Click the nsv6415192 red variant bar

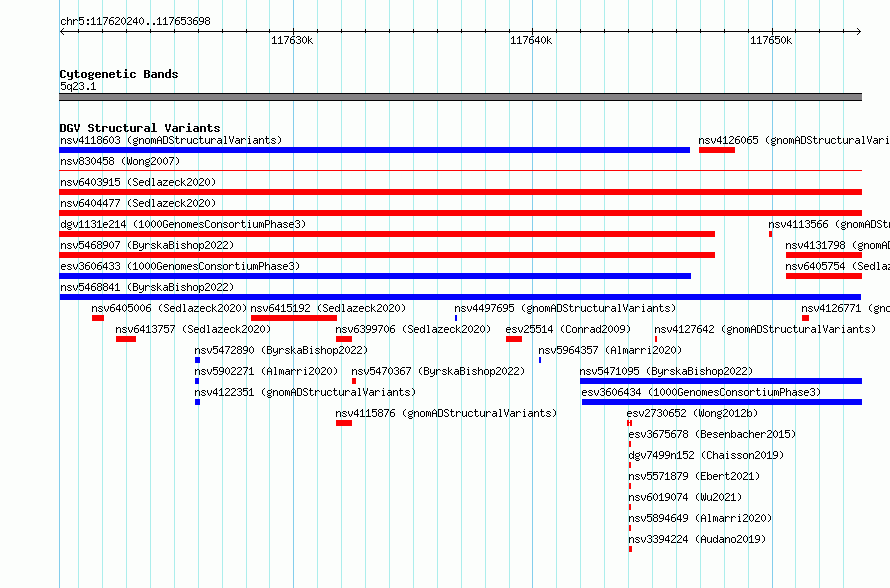(x=294, y=318)
